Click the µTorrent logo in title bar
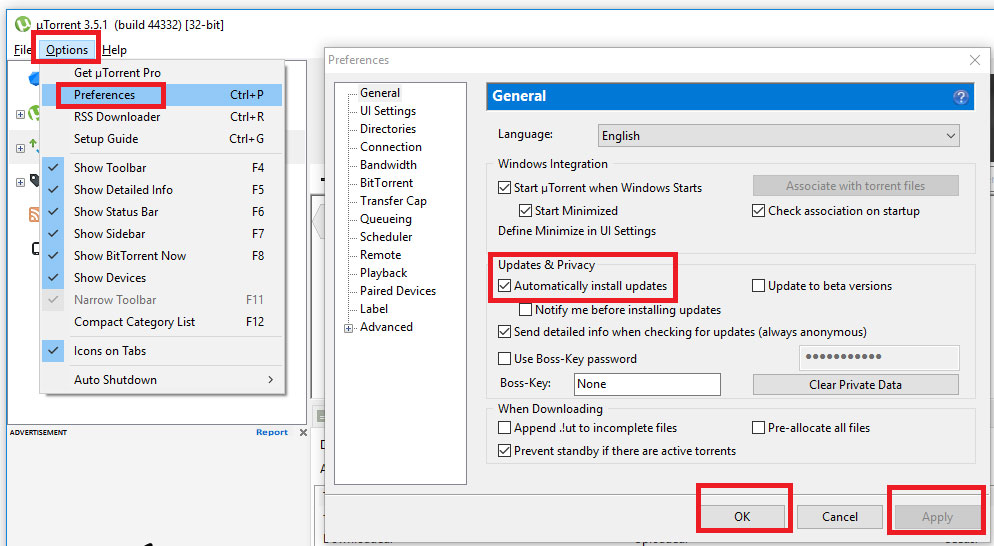 point(23,24)
